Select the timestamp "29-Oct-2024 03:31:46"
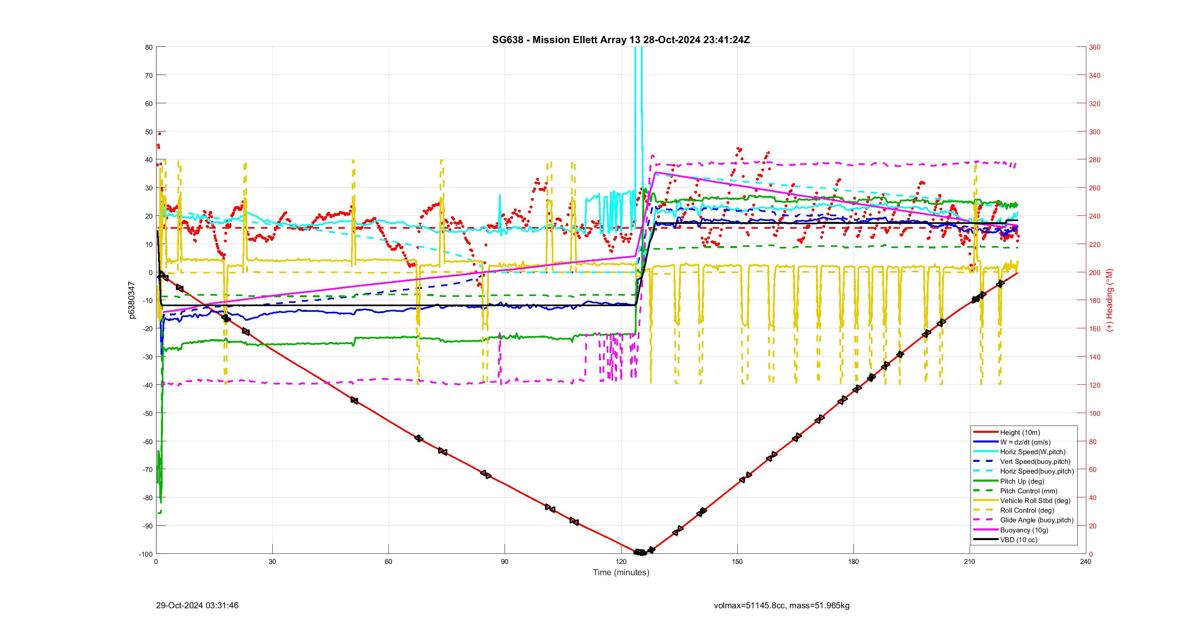Screen dimensions: 1200x622 click(x=197, y=605)
